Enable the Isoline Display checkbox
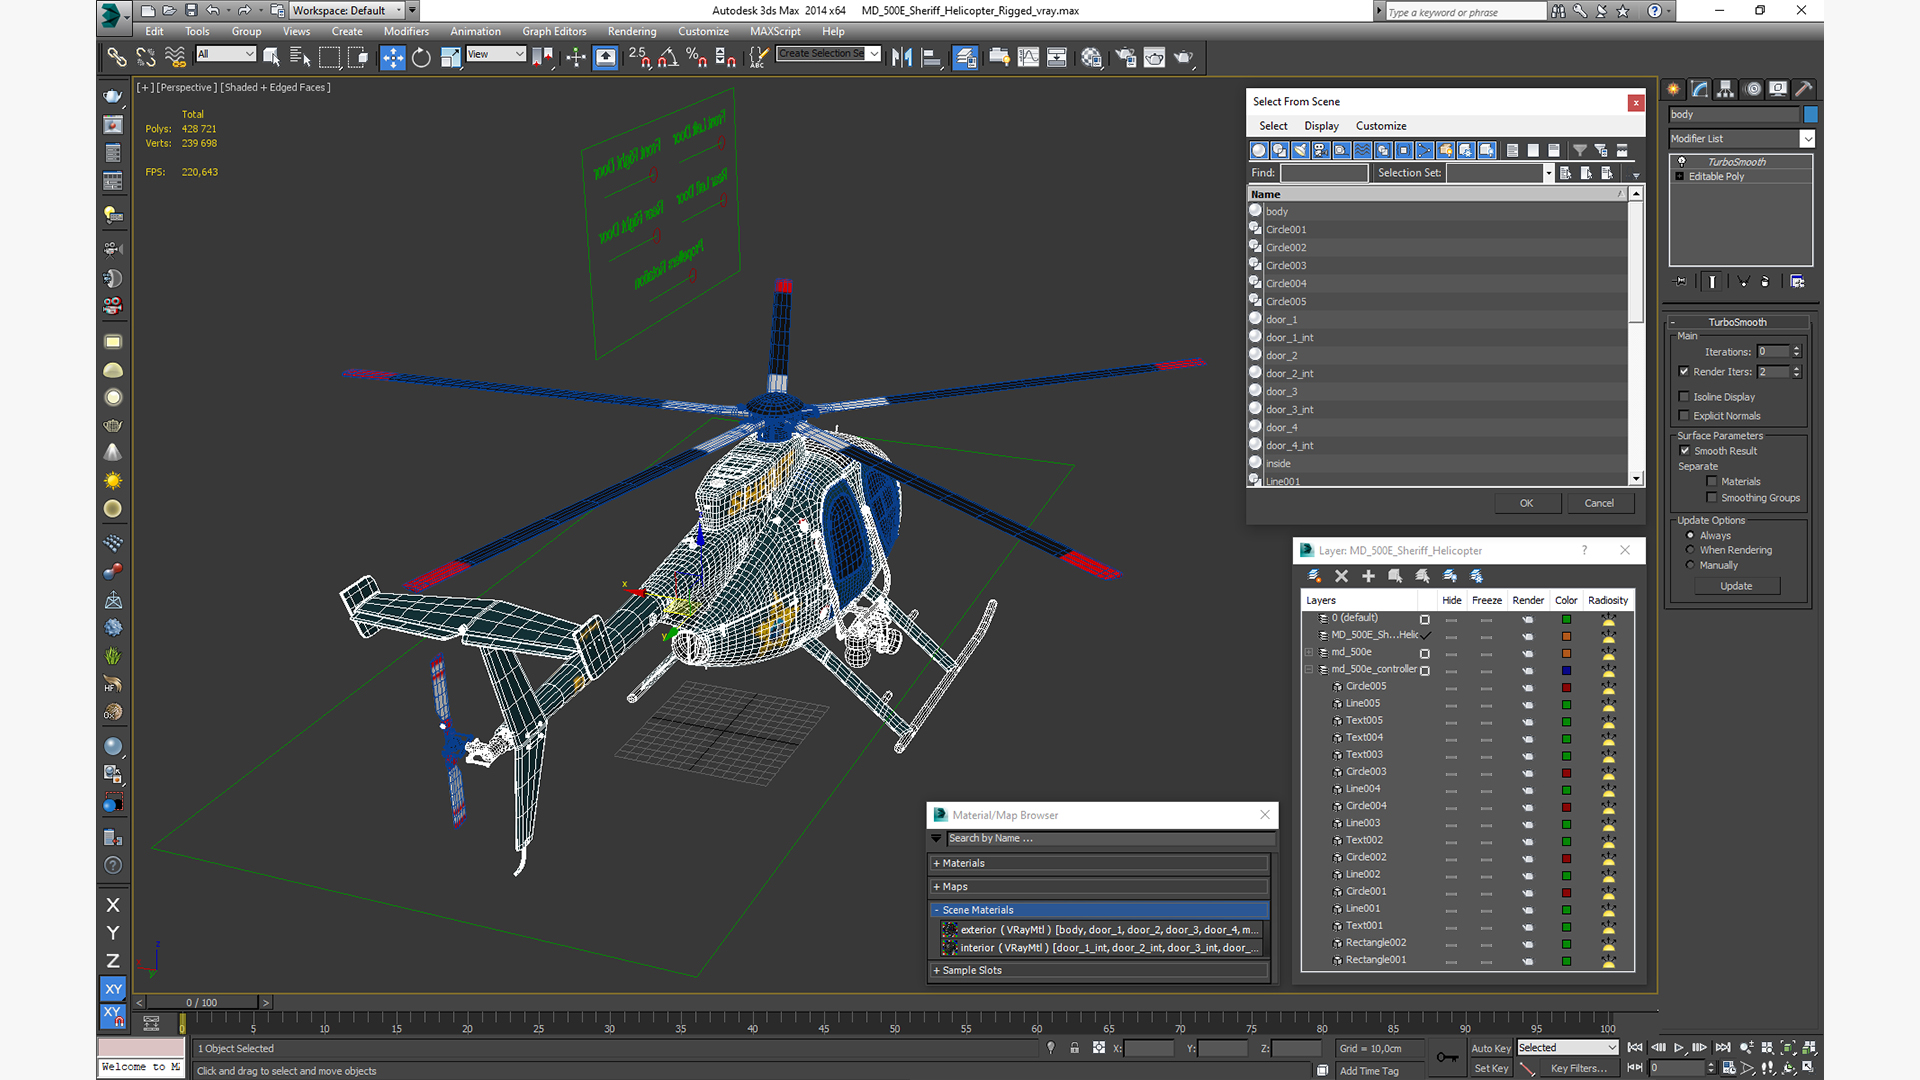 click(1684, 397)
